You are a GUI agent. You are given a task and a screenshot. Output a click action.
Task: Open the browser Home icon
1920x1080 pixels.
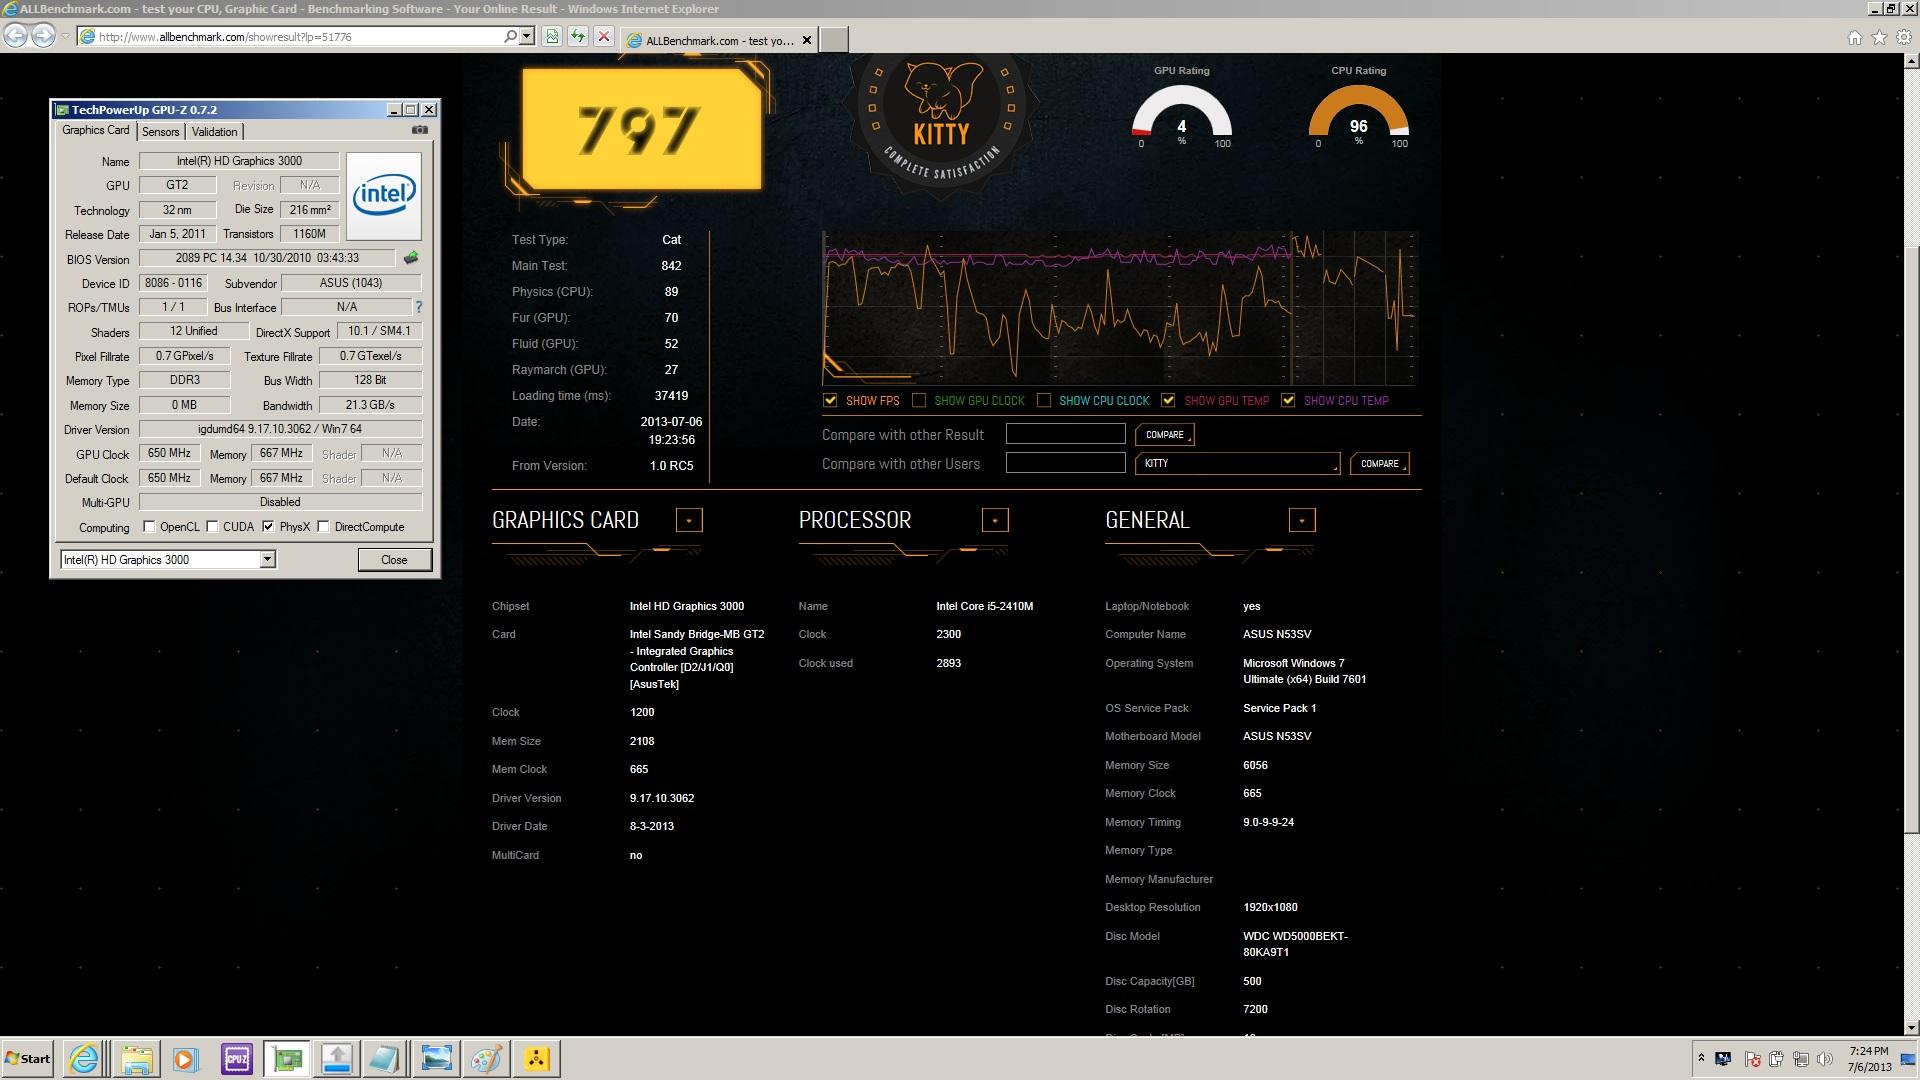(x=1855, y=37)
